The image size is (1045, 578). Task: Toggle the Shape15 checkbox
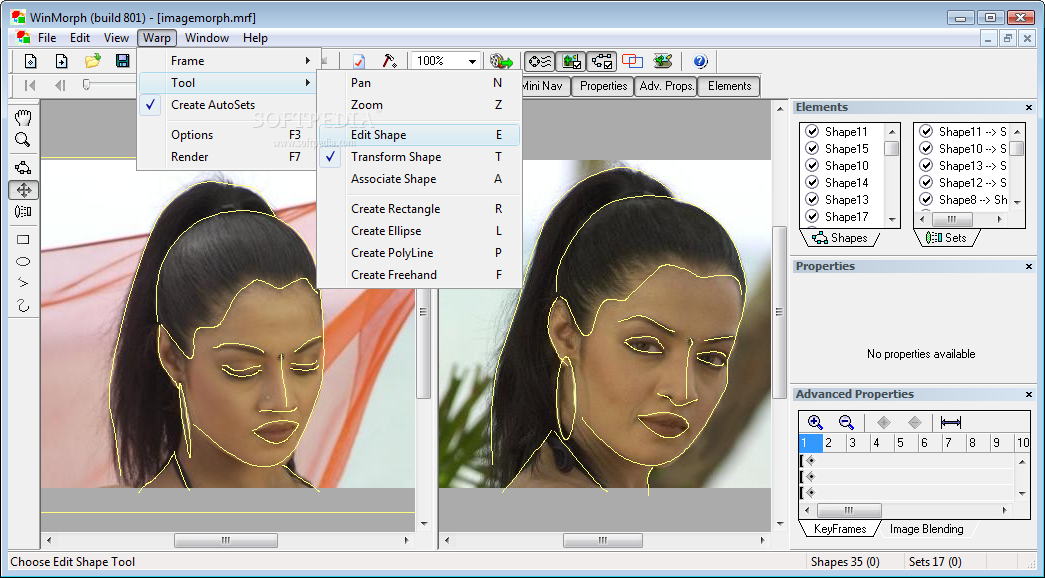(812, 149)
